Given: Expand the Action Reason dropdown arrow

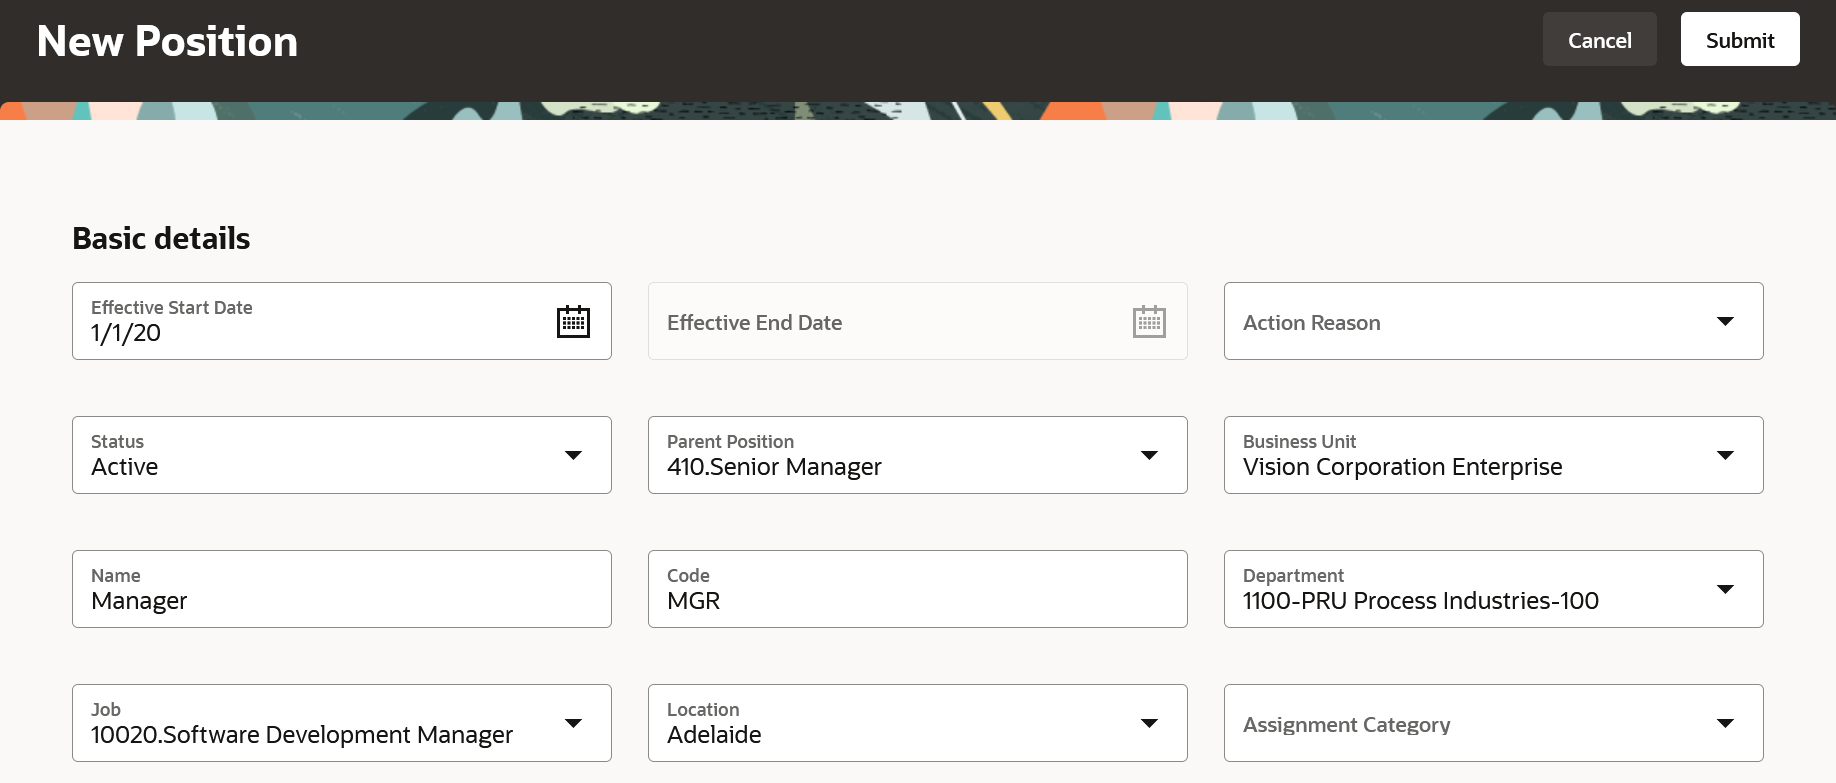Looking at the screenshot, I should pyautogui.click(x=1725, y=321).
